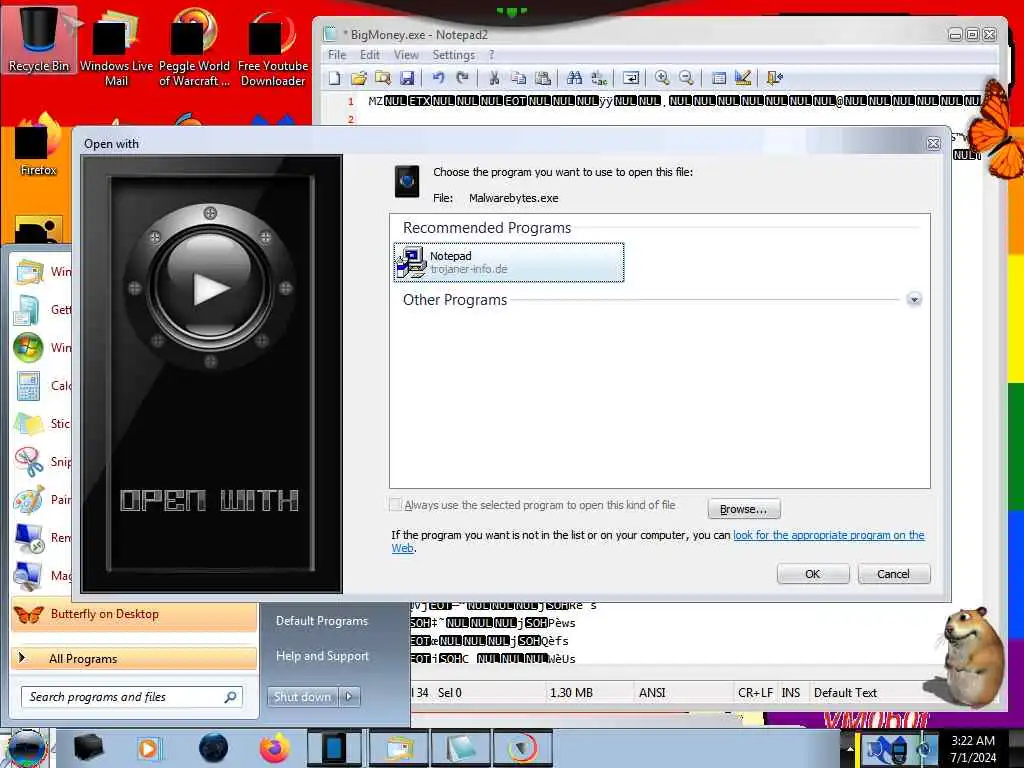Click the Open file folder icon in Notepad2

pyautogui.click(x=359, y=78)
